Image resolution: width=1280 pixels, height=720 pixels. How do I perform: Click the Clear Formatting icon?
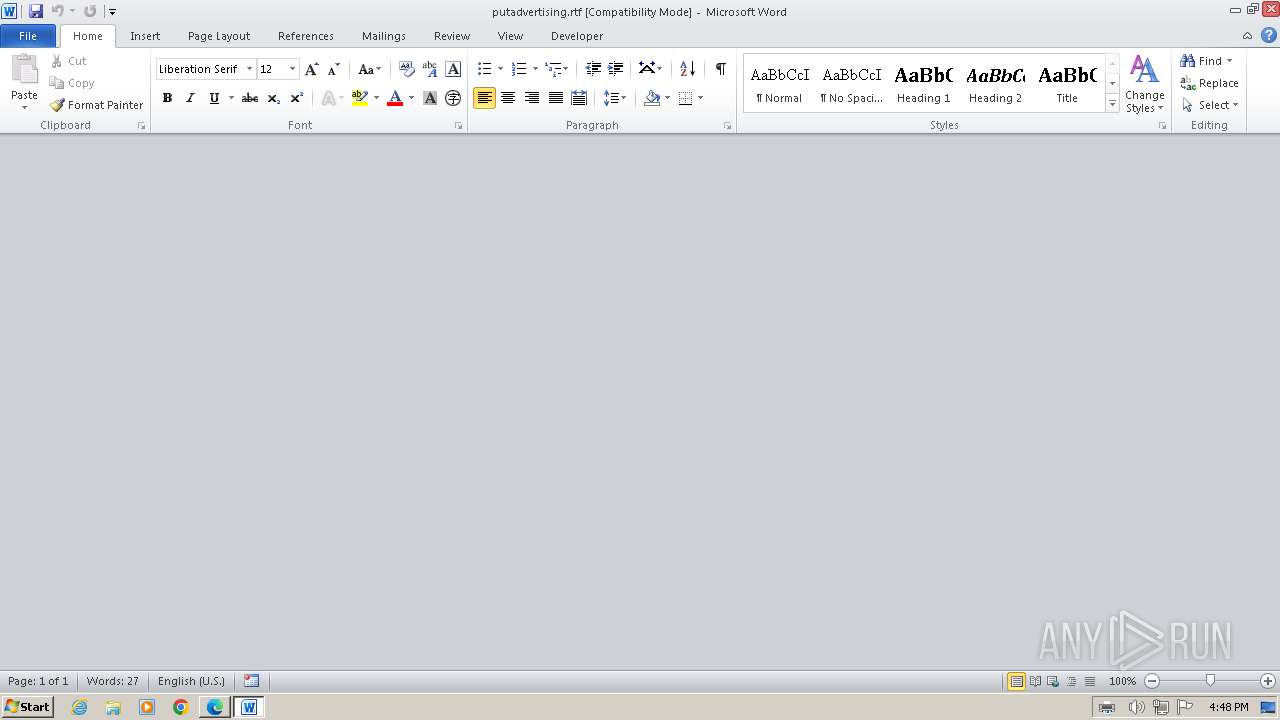pyautogui.click(x=406, y=69)
